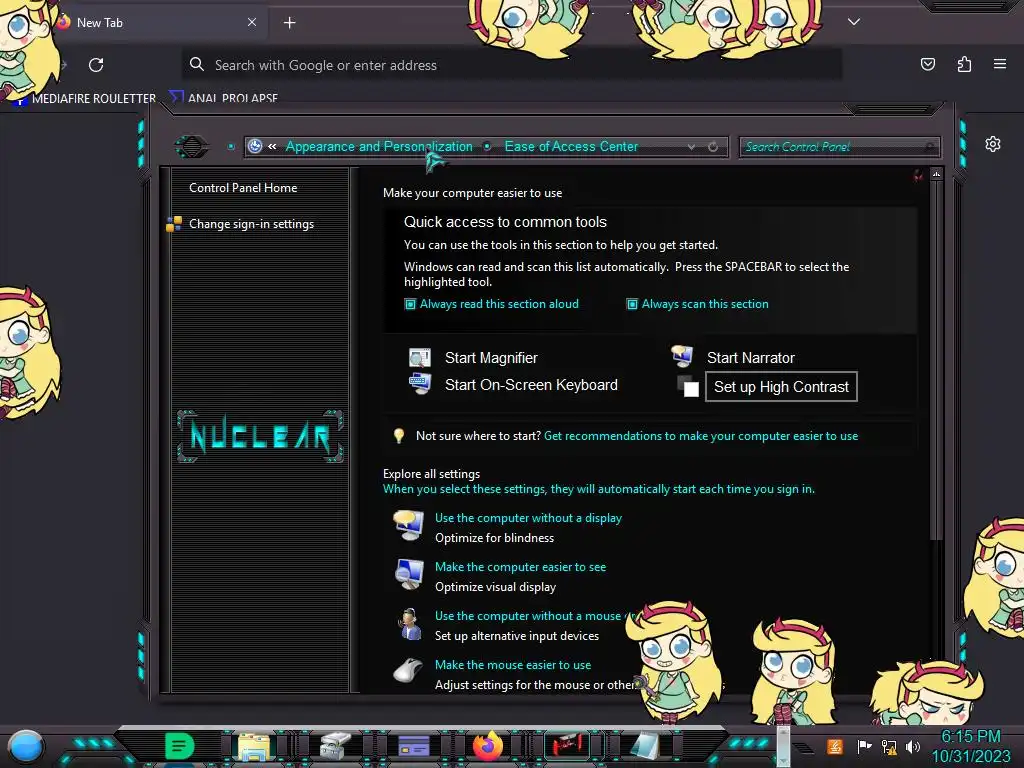Open Control Panel Home link
Image resolution: width=1024 pixels, height=768 pixels.
click(243, 187)
